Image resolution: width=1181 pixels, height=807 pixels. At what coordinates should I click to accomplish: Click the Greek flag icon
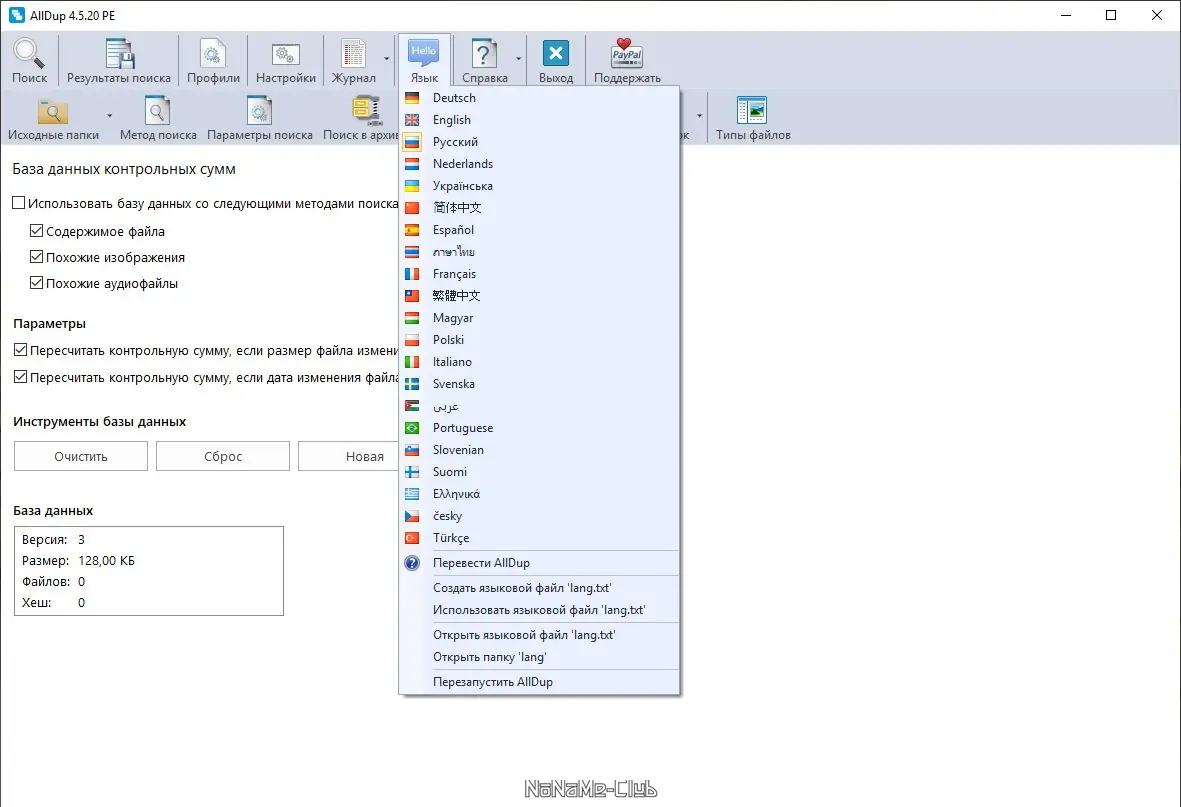(412, 494)
